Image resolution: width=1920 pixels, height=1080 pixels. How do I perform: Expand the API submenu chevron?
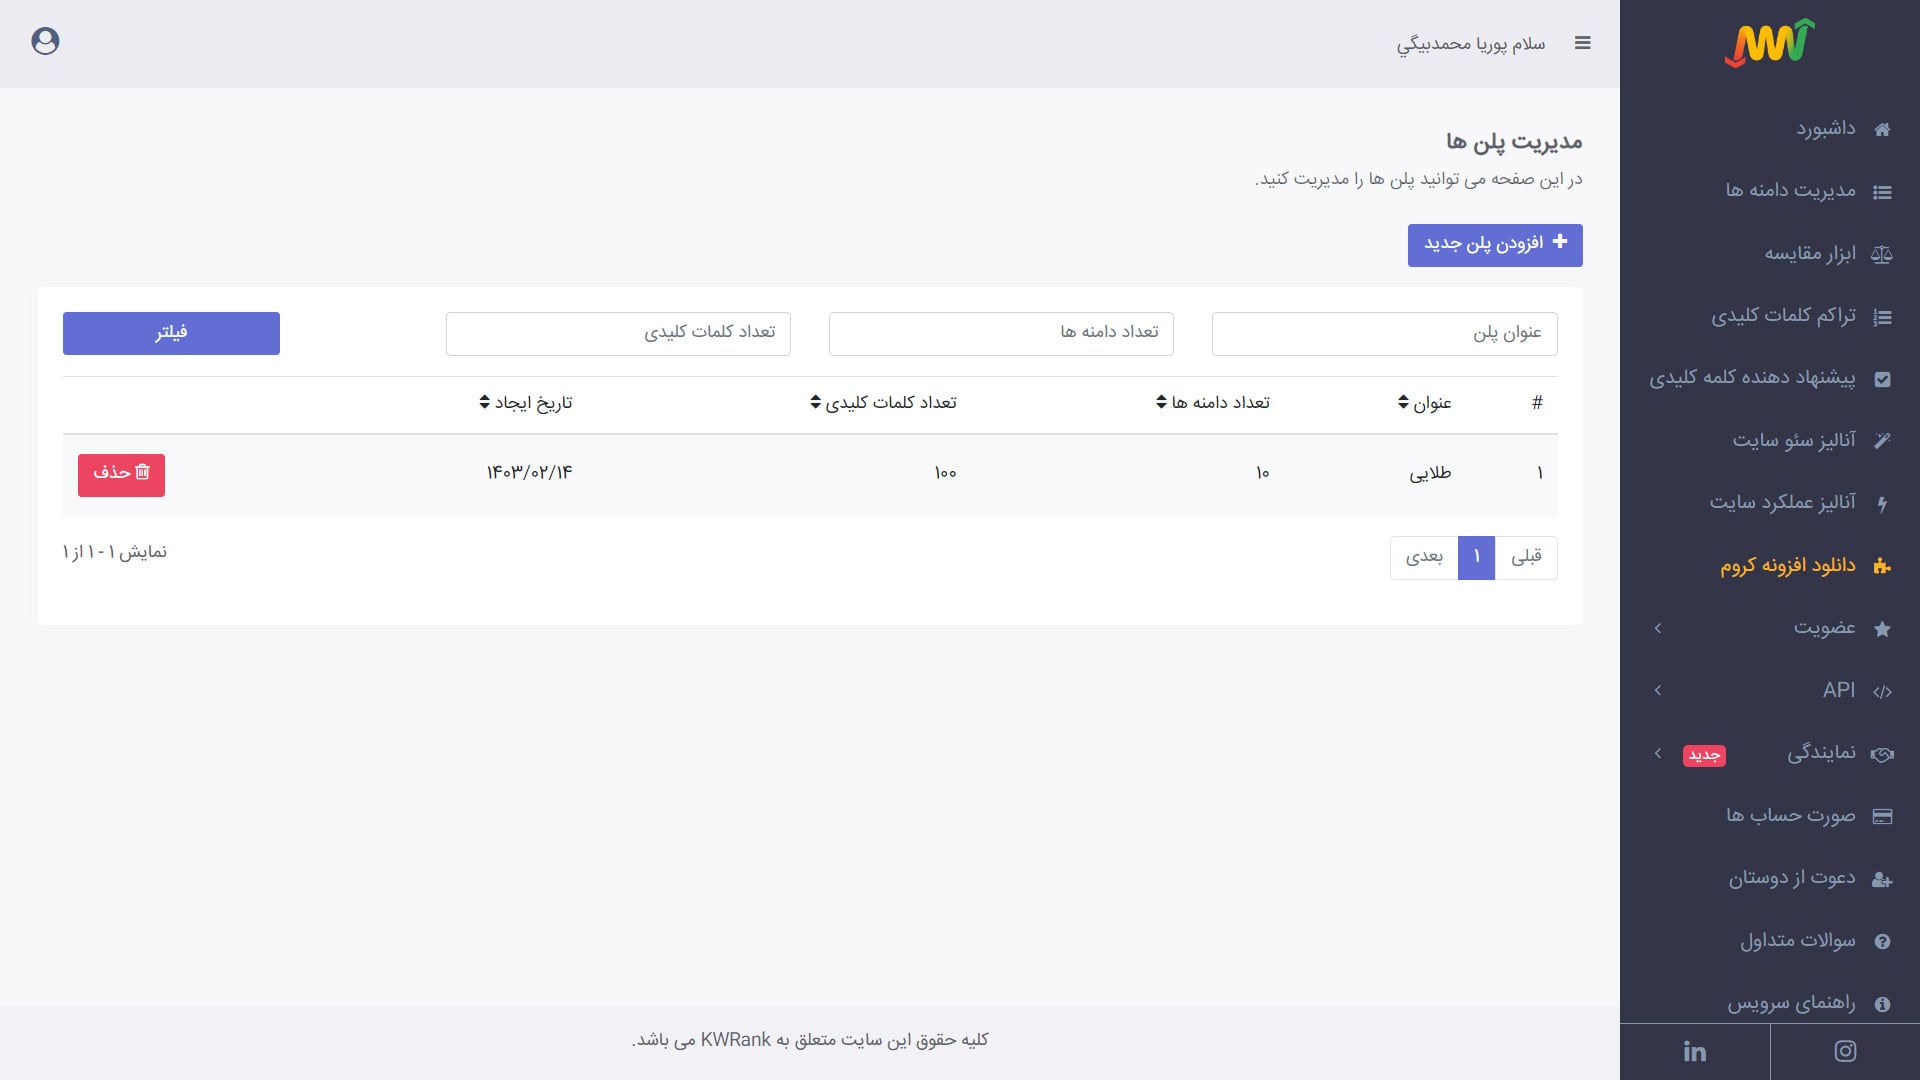coord(1658,690)
